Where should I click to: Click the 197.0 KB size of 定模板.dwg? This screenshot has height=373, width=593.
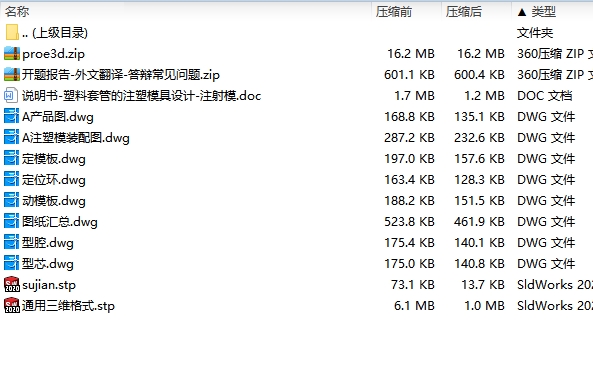coord(409,159)
